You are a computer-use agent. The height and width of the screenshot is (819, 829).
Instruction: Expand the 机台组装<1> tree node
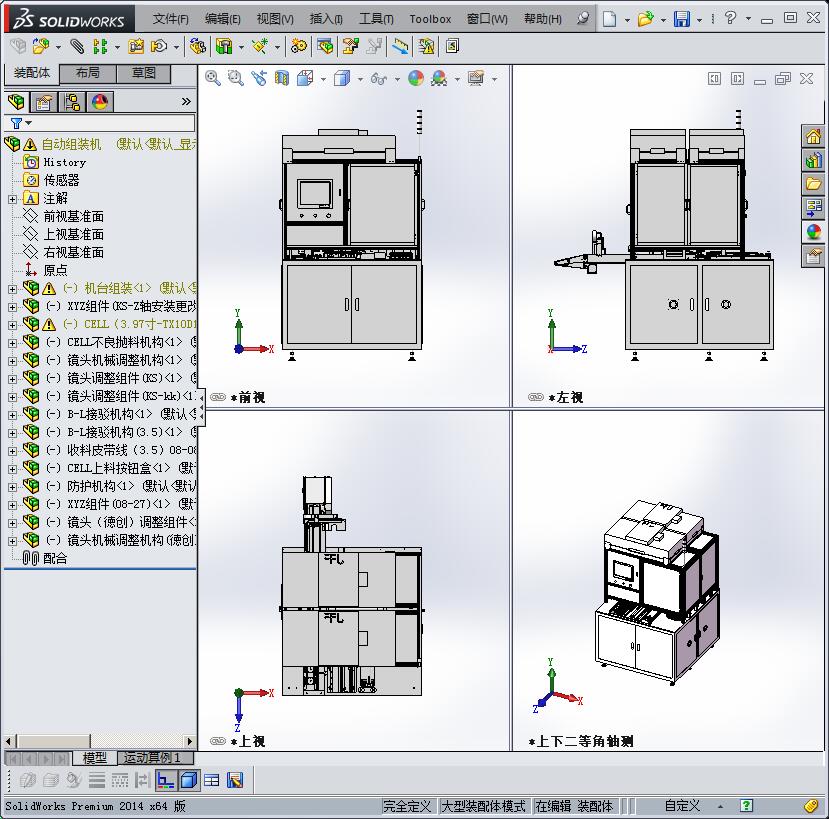(12, 289)
